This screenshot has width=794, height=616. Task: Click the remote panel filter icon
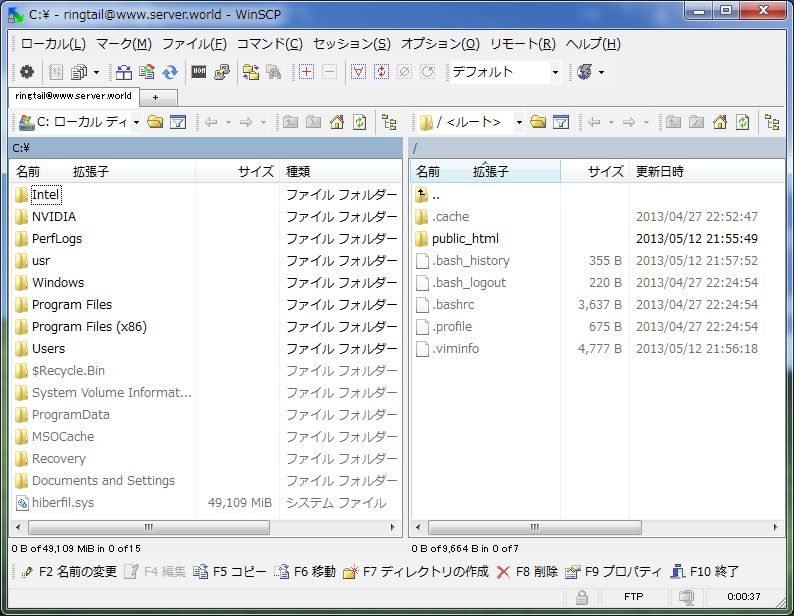click(561, 122)
